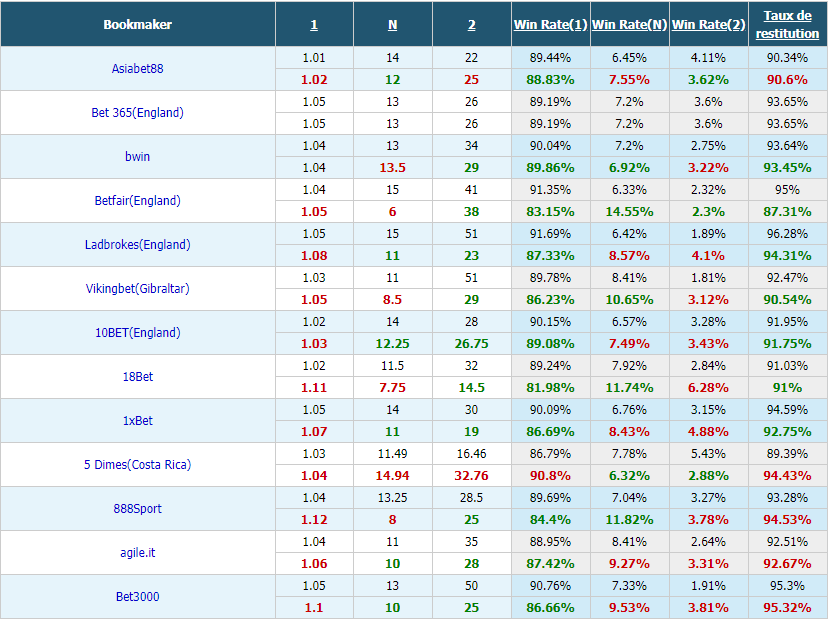
Task: Select 18Bet home odds 1.11
Action: 314,388
